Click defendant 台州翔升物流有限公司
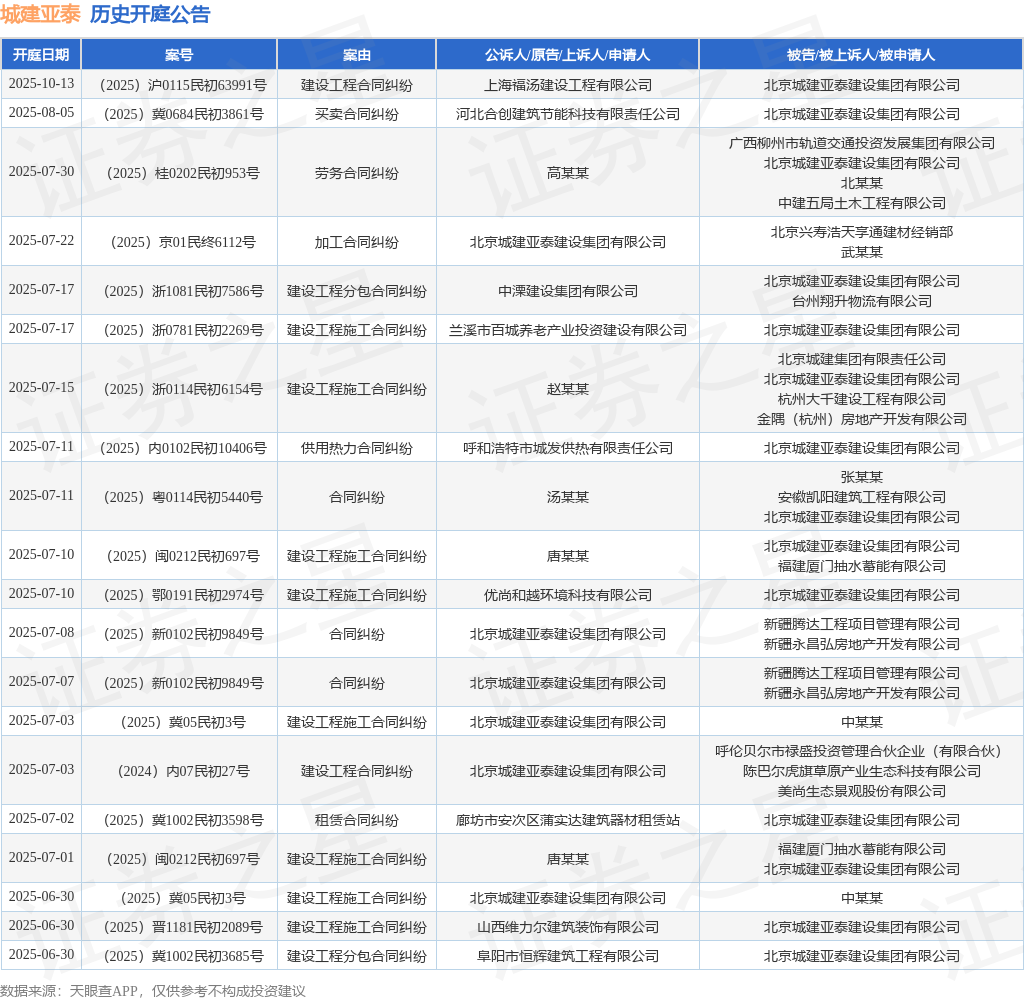1024x1000 pixels. 861,301
